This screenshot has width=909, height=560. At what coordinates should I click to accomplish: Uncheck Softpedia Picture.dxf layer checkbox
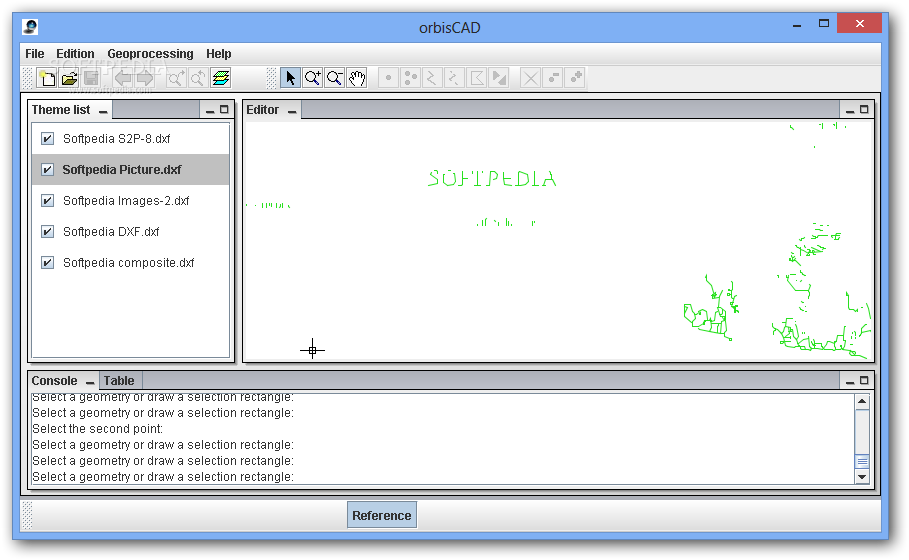coord(48,169)
